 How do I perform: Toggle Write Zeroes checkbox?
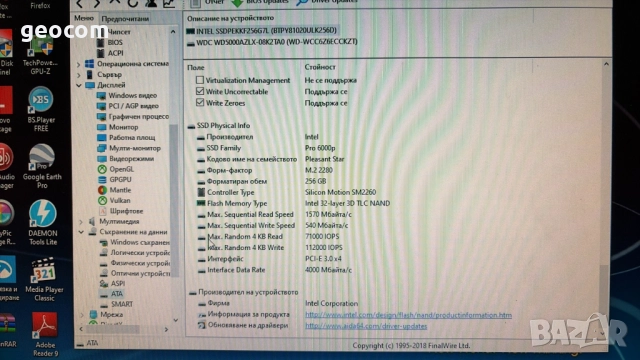(200, 102)
